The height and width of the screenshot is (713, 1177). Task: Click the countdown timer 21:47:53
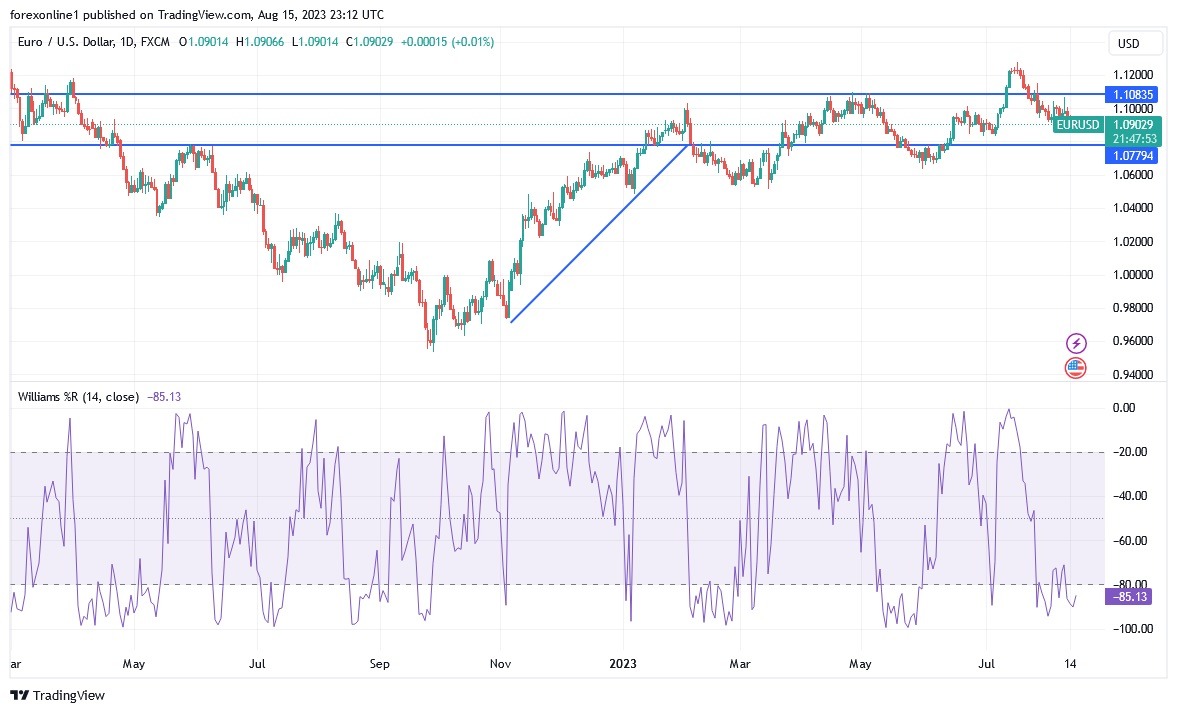click(x=1133, y=139)
